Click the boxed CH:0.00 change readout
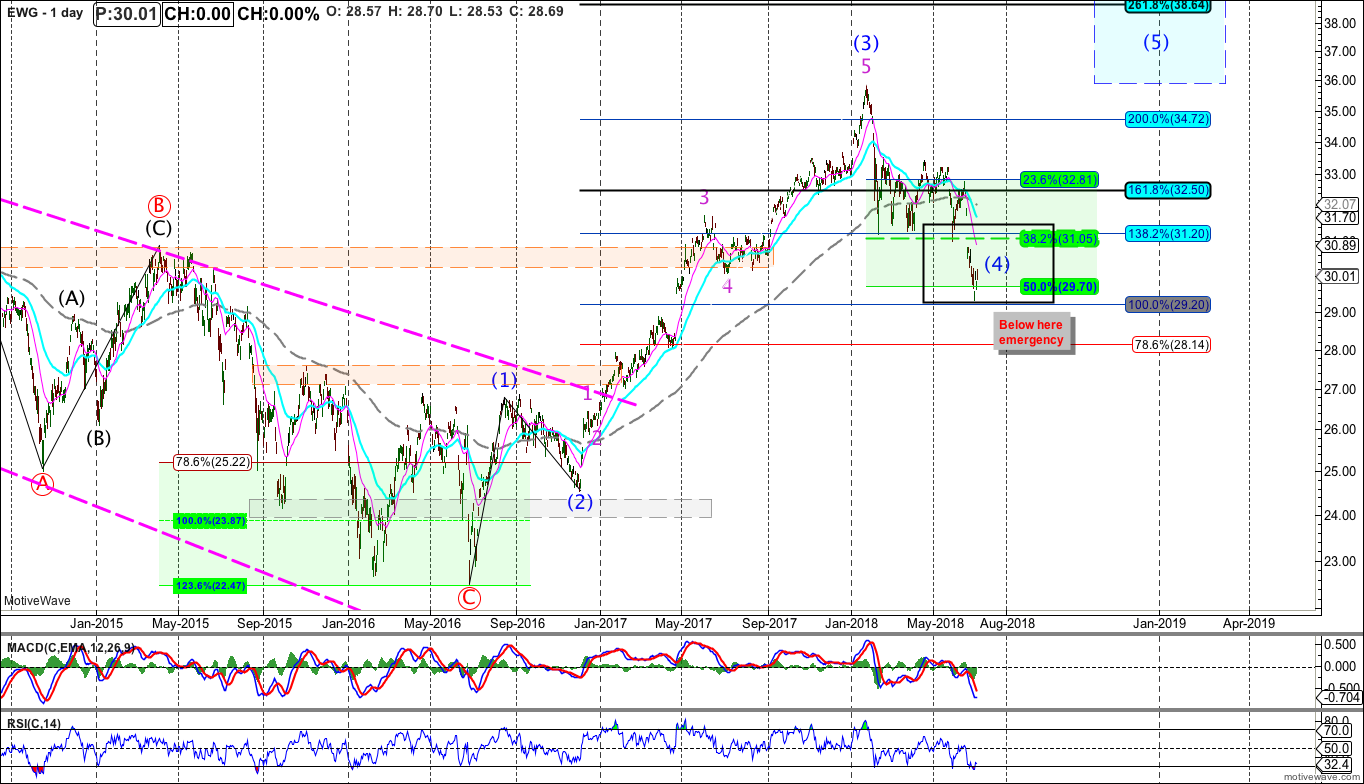1364x784 pixels. pos(198,14)
